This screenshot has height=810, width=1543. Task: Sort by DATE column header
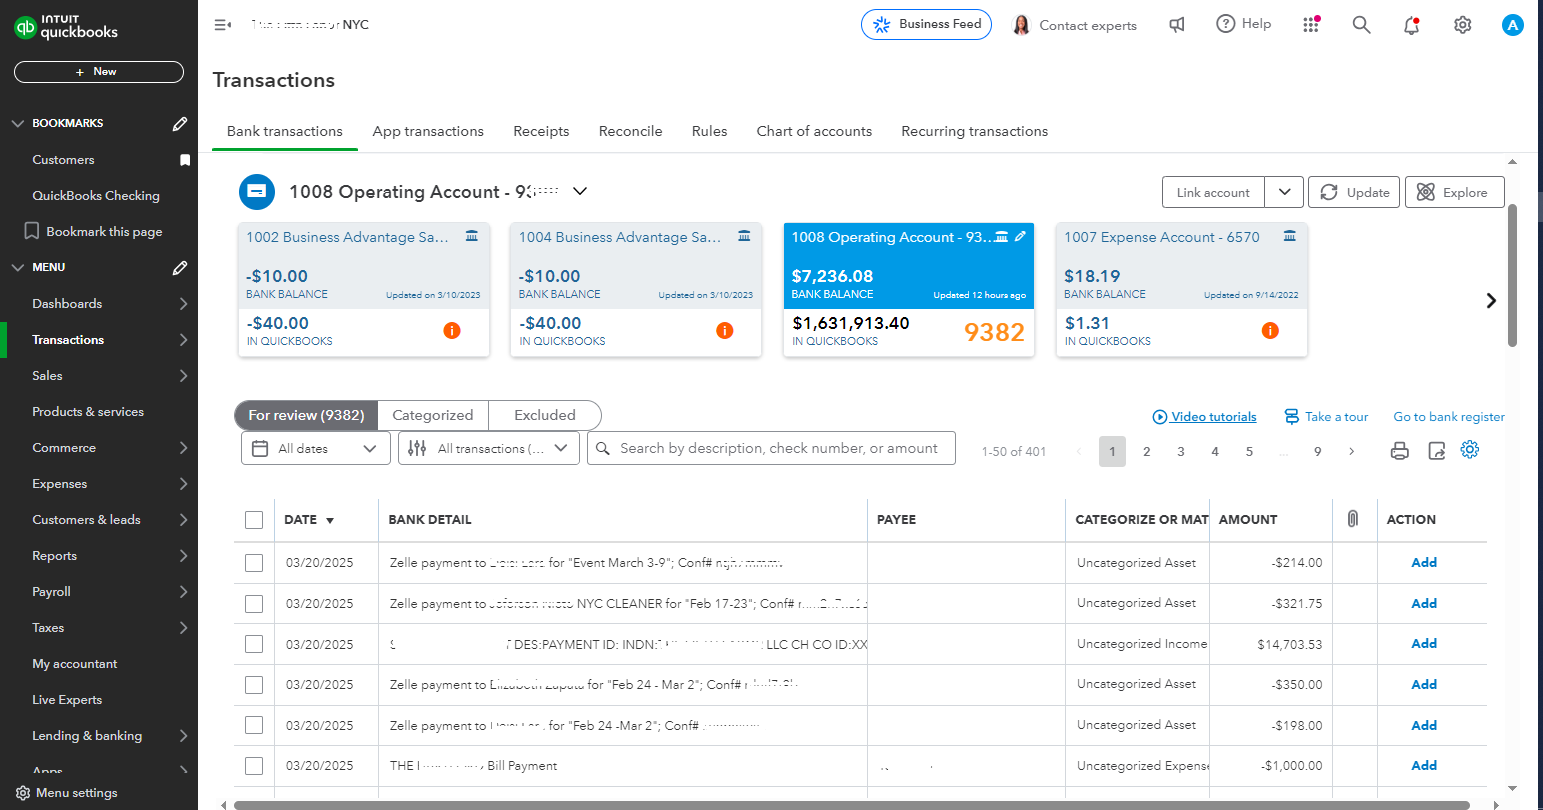[x=309, y=520]
